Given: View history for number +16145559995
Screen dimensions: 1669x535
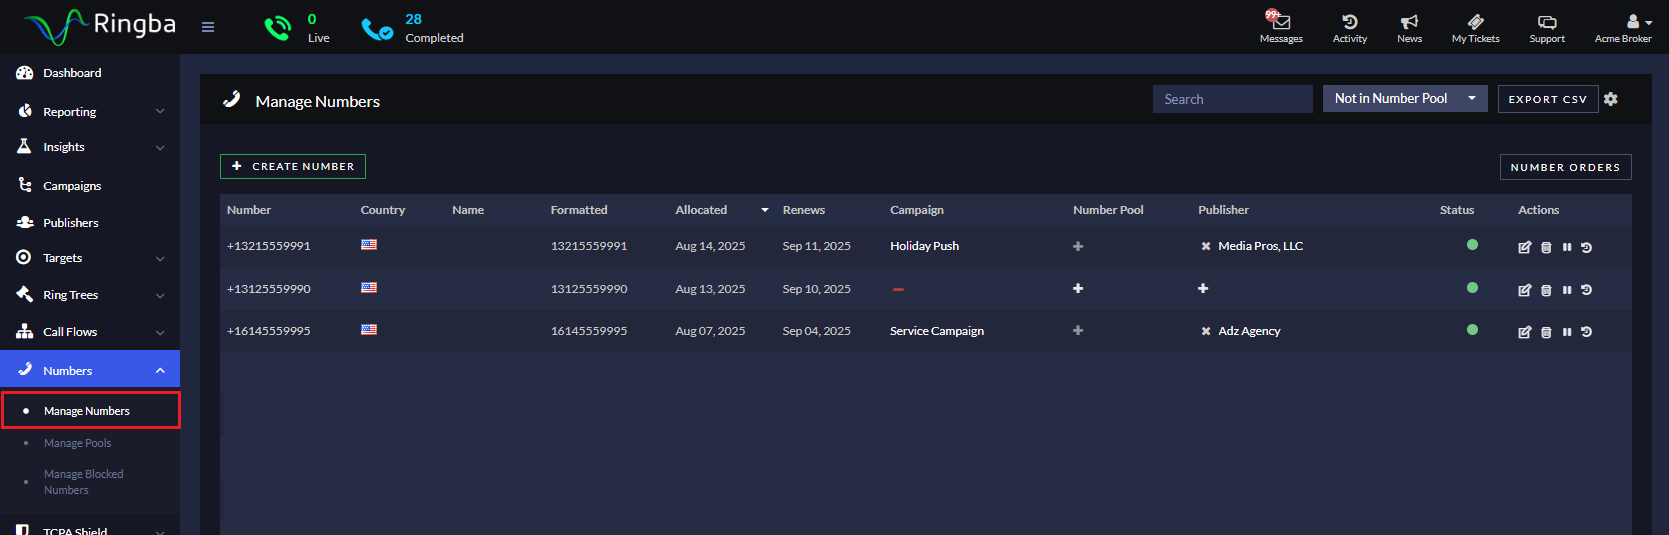Looking at the screenshot, I should [x=1586, y=332].
